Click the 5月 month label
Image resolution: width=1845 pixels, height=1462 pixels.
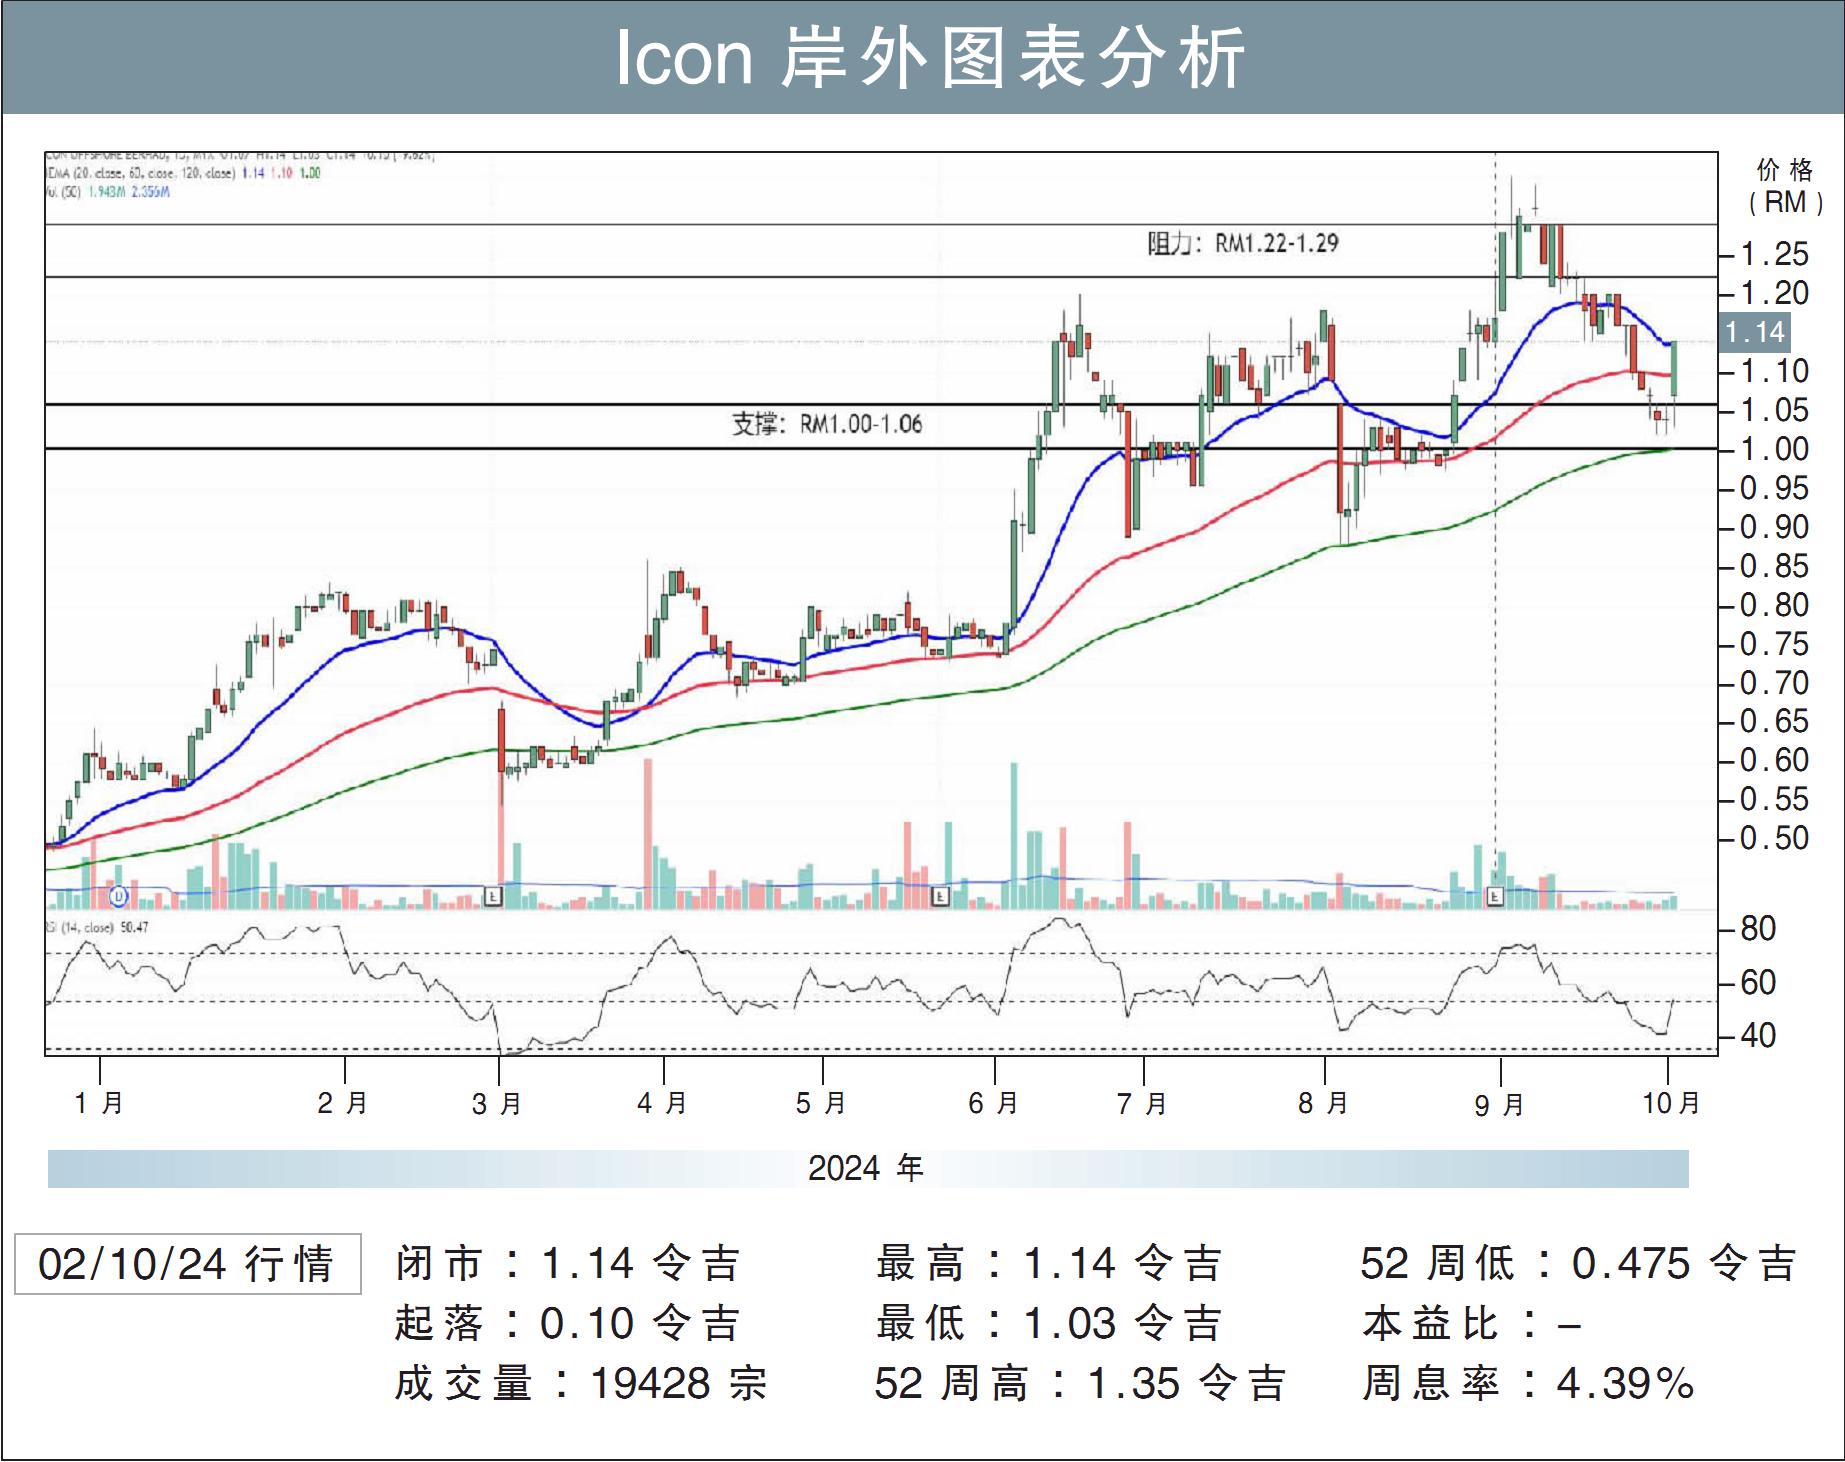821,1103
